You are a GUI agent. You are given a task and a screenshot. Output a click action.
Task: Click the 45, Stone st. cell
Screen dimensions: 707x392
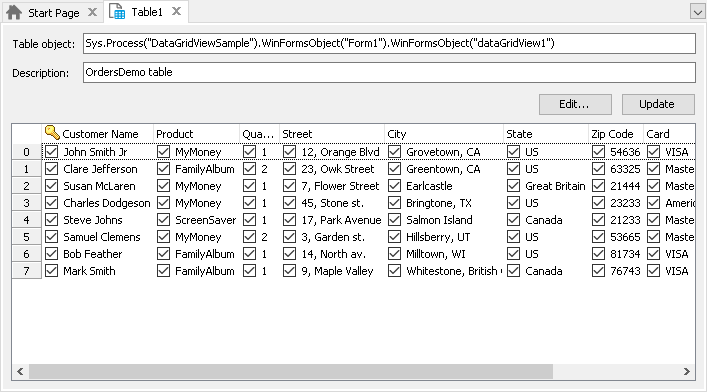(332, 203)
